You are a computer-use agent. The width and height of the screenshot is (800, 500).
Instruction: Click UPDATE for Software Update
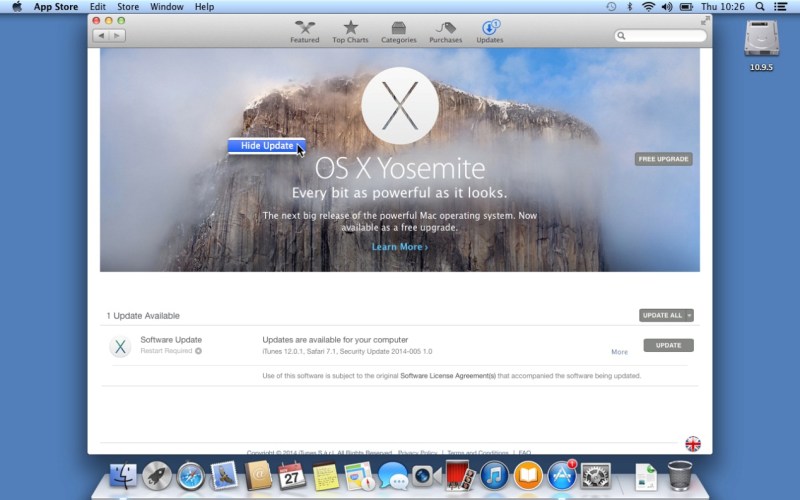pyautogui.click(x=668, y=345)
